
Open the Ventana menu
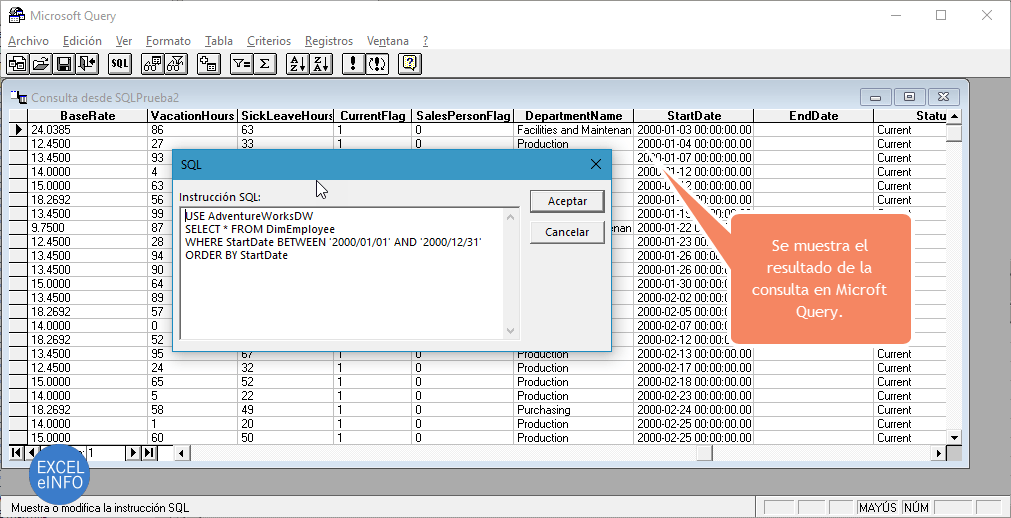pos(388,41)
